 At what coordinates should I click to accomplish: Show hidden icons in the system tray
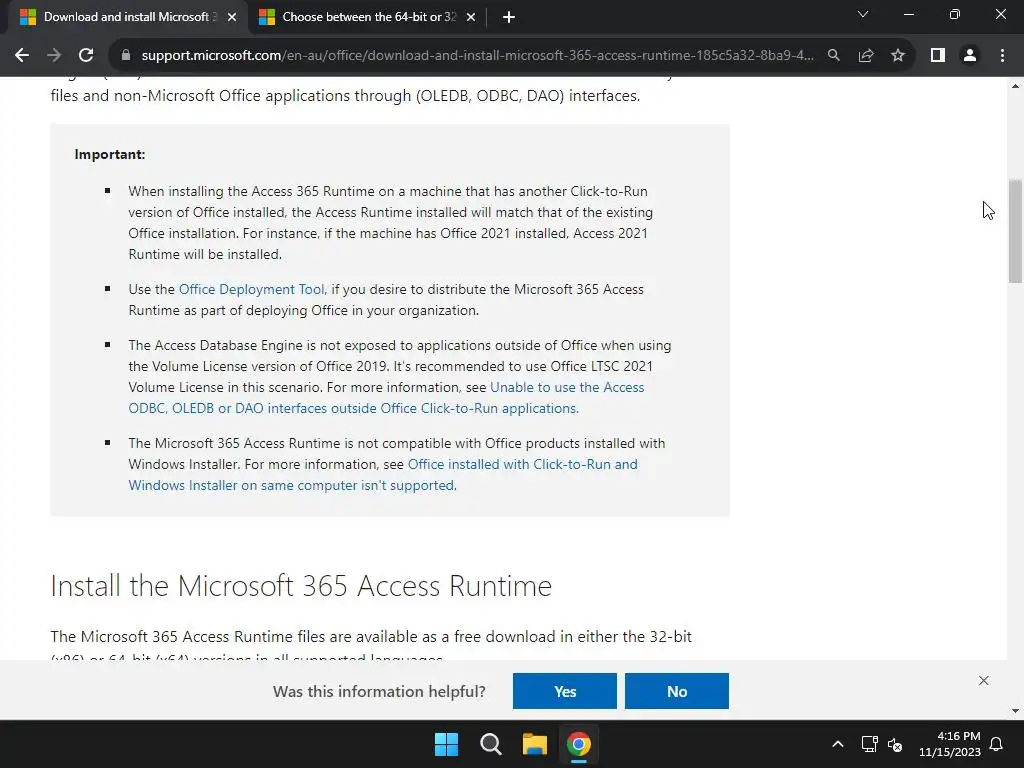(838, 744)
